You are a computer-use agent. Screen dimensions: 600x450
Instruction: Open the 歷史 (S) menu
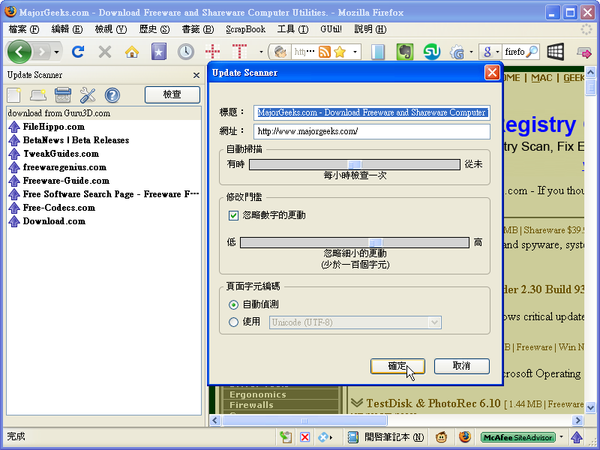point(154,29)
